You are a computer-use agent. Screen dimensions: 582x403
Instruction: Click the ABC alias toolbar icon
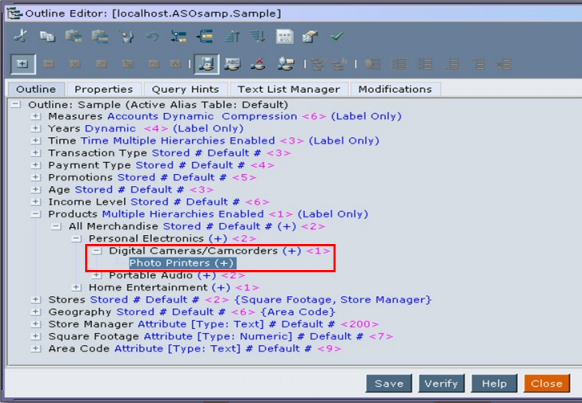point(233,64)
